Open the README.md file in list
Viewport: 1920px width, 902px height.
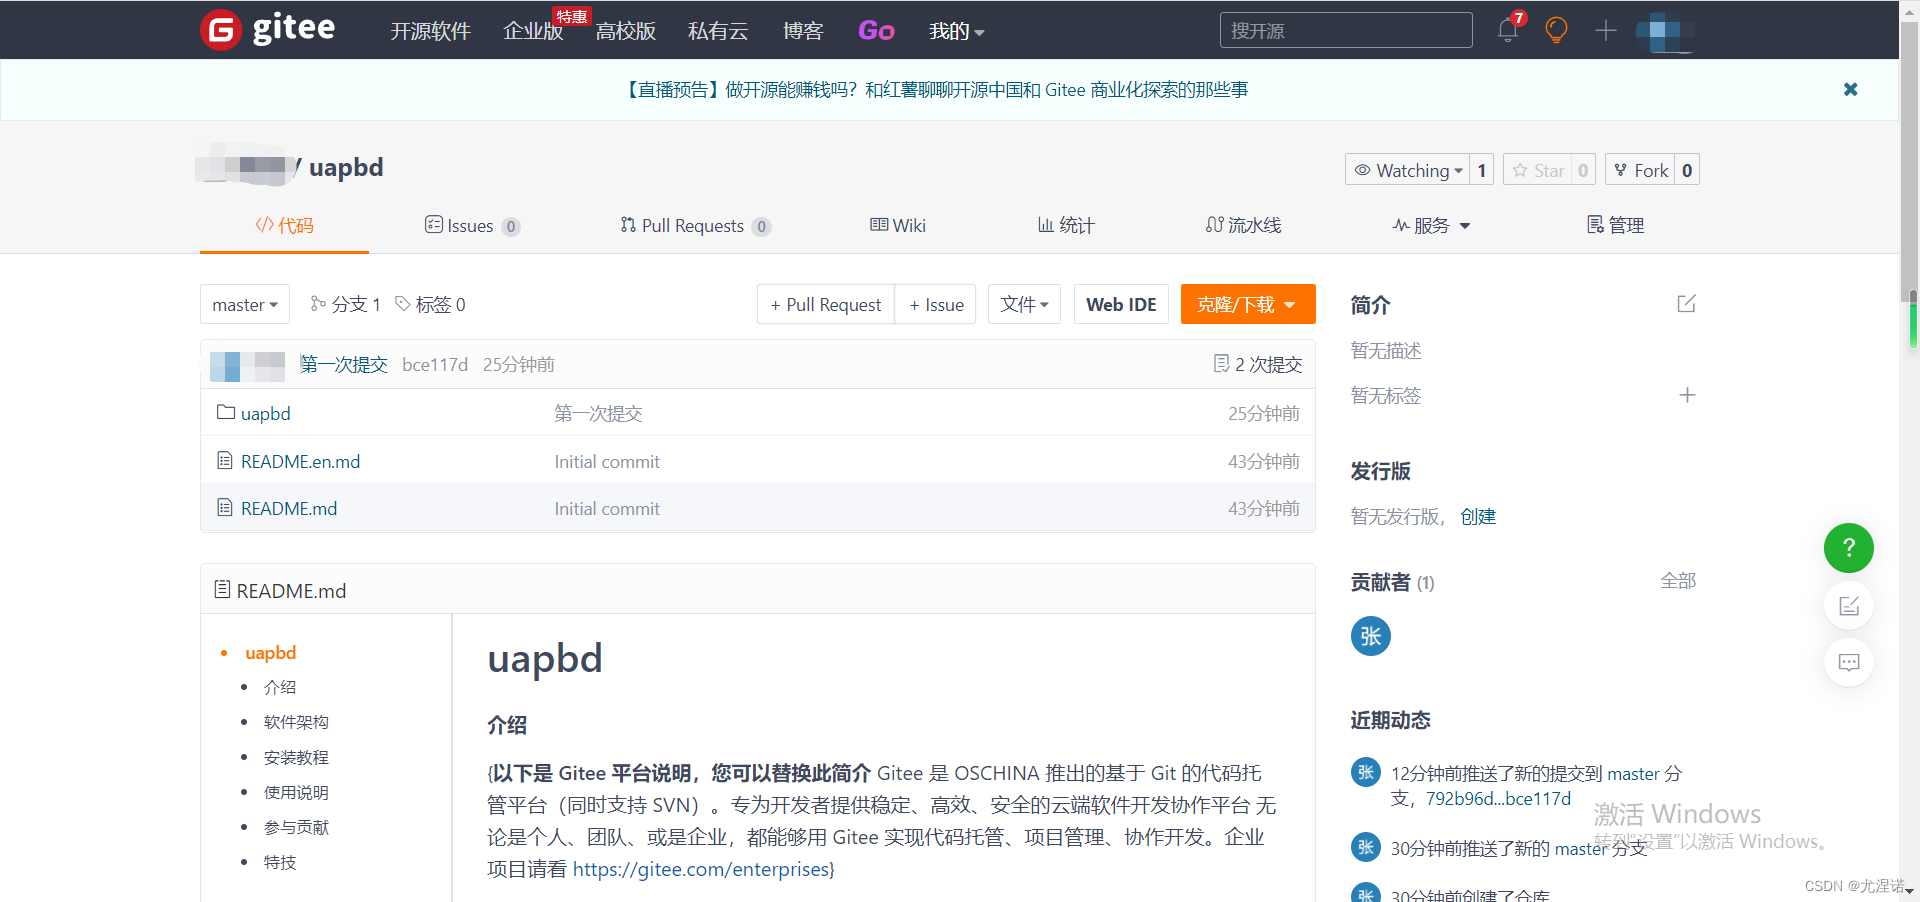pyautogui.click(x=289, y=508)
